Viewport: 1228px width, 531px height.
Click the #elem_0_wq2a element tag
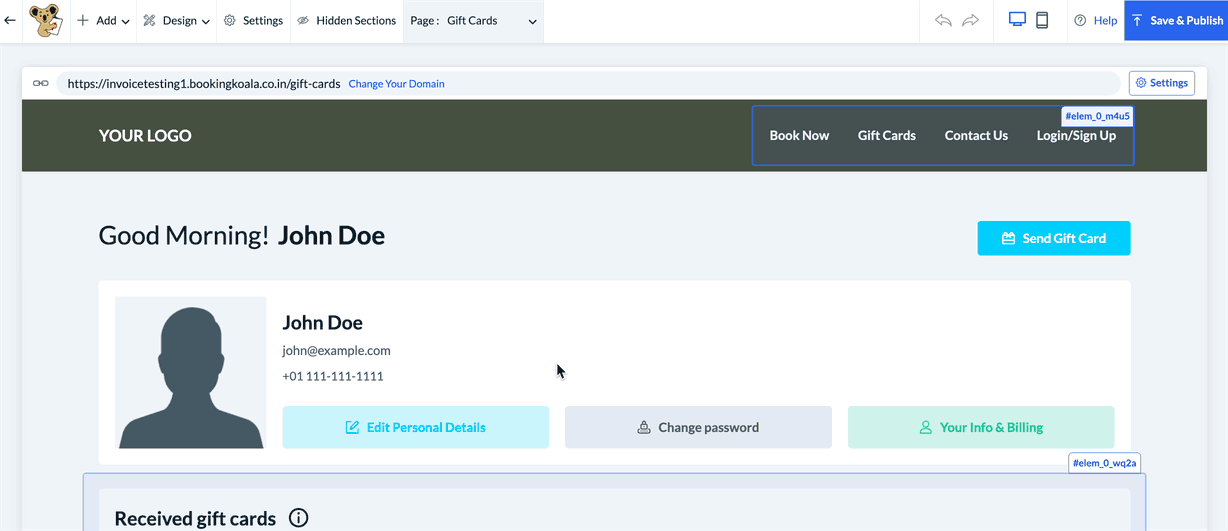pos(1105,463)
